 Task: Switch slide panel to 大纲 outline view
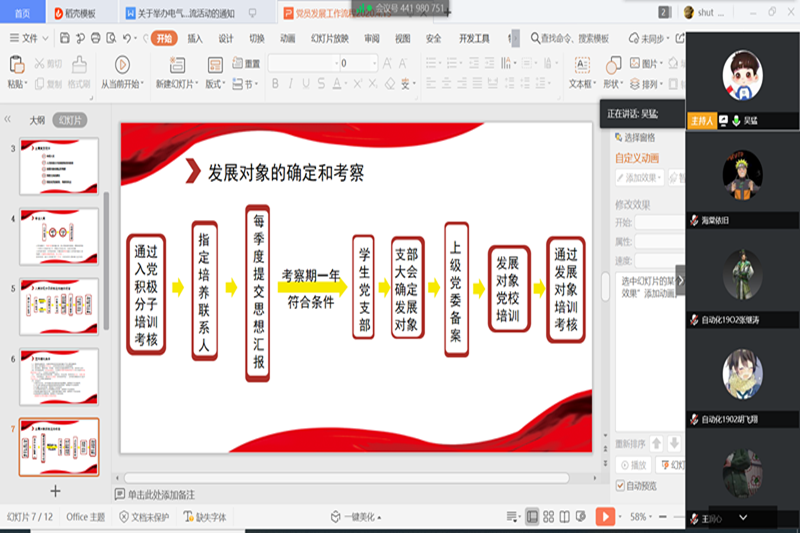point(37,120)
